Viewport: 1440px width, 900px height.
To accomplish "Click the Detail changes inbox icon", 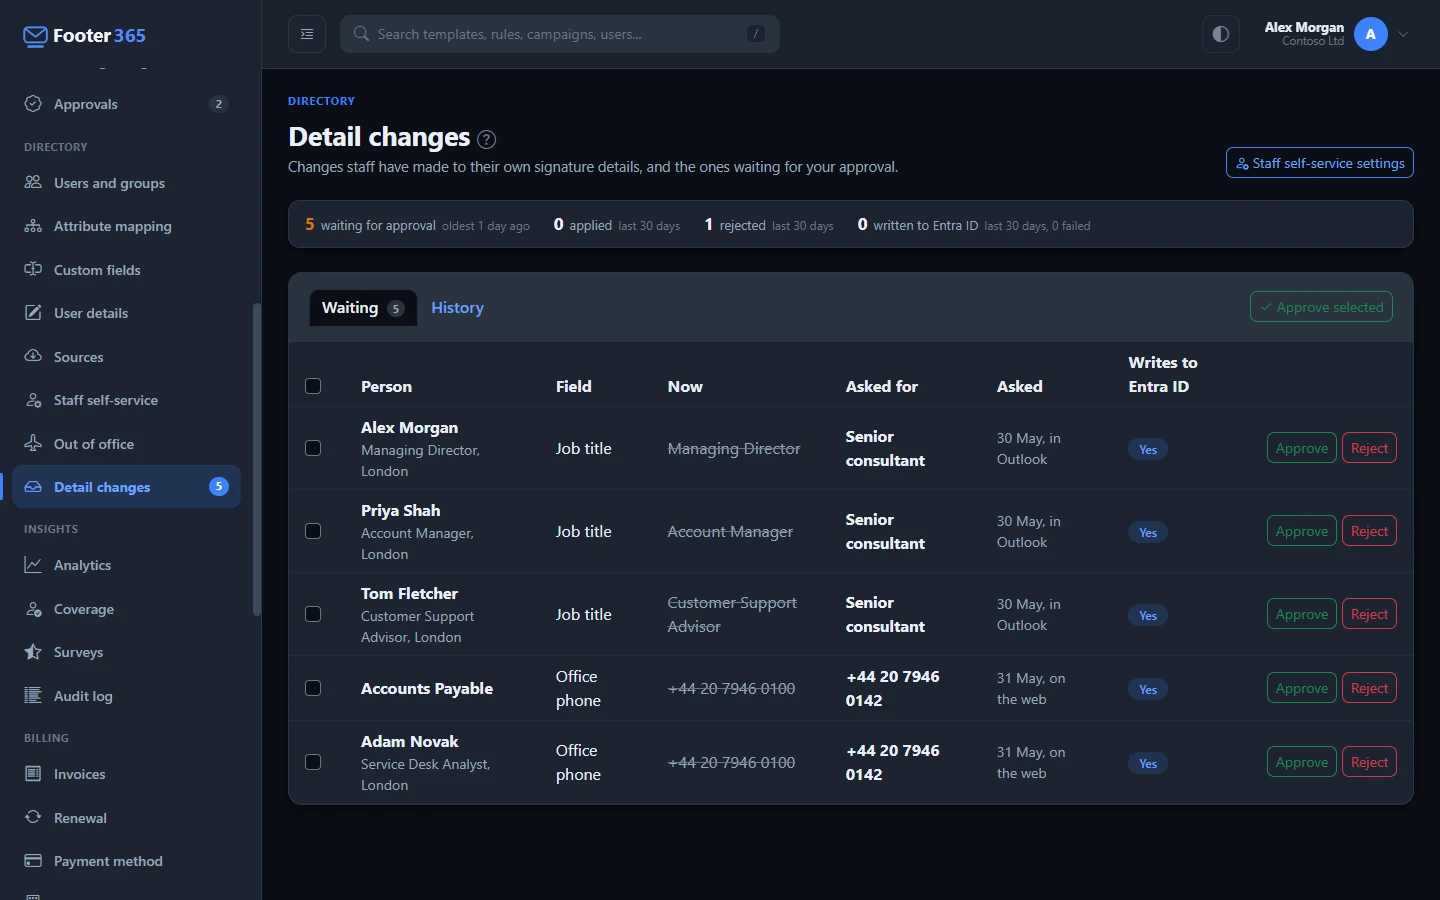I will click(x=33, y=487).
